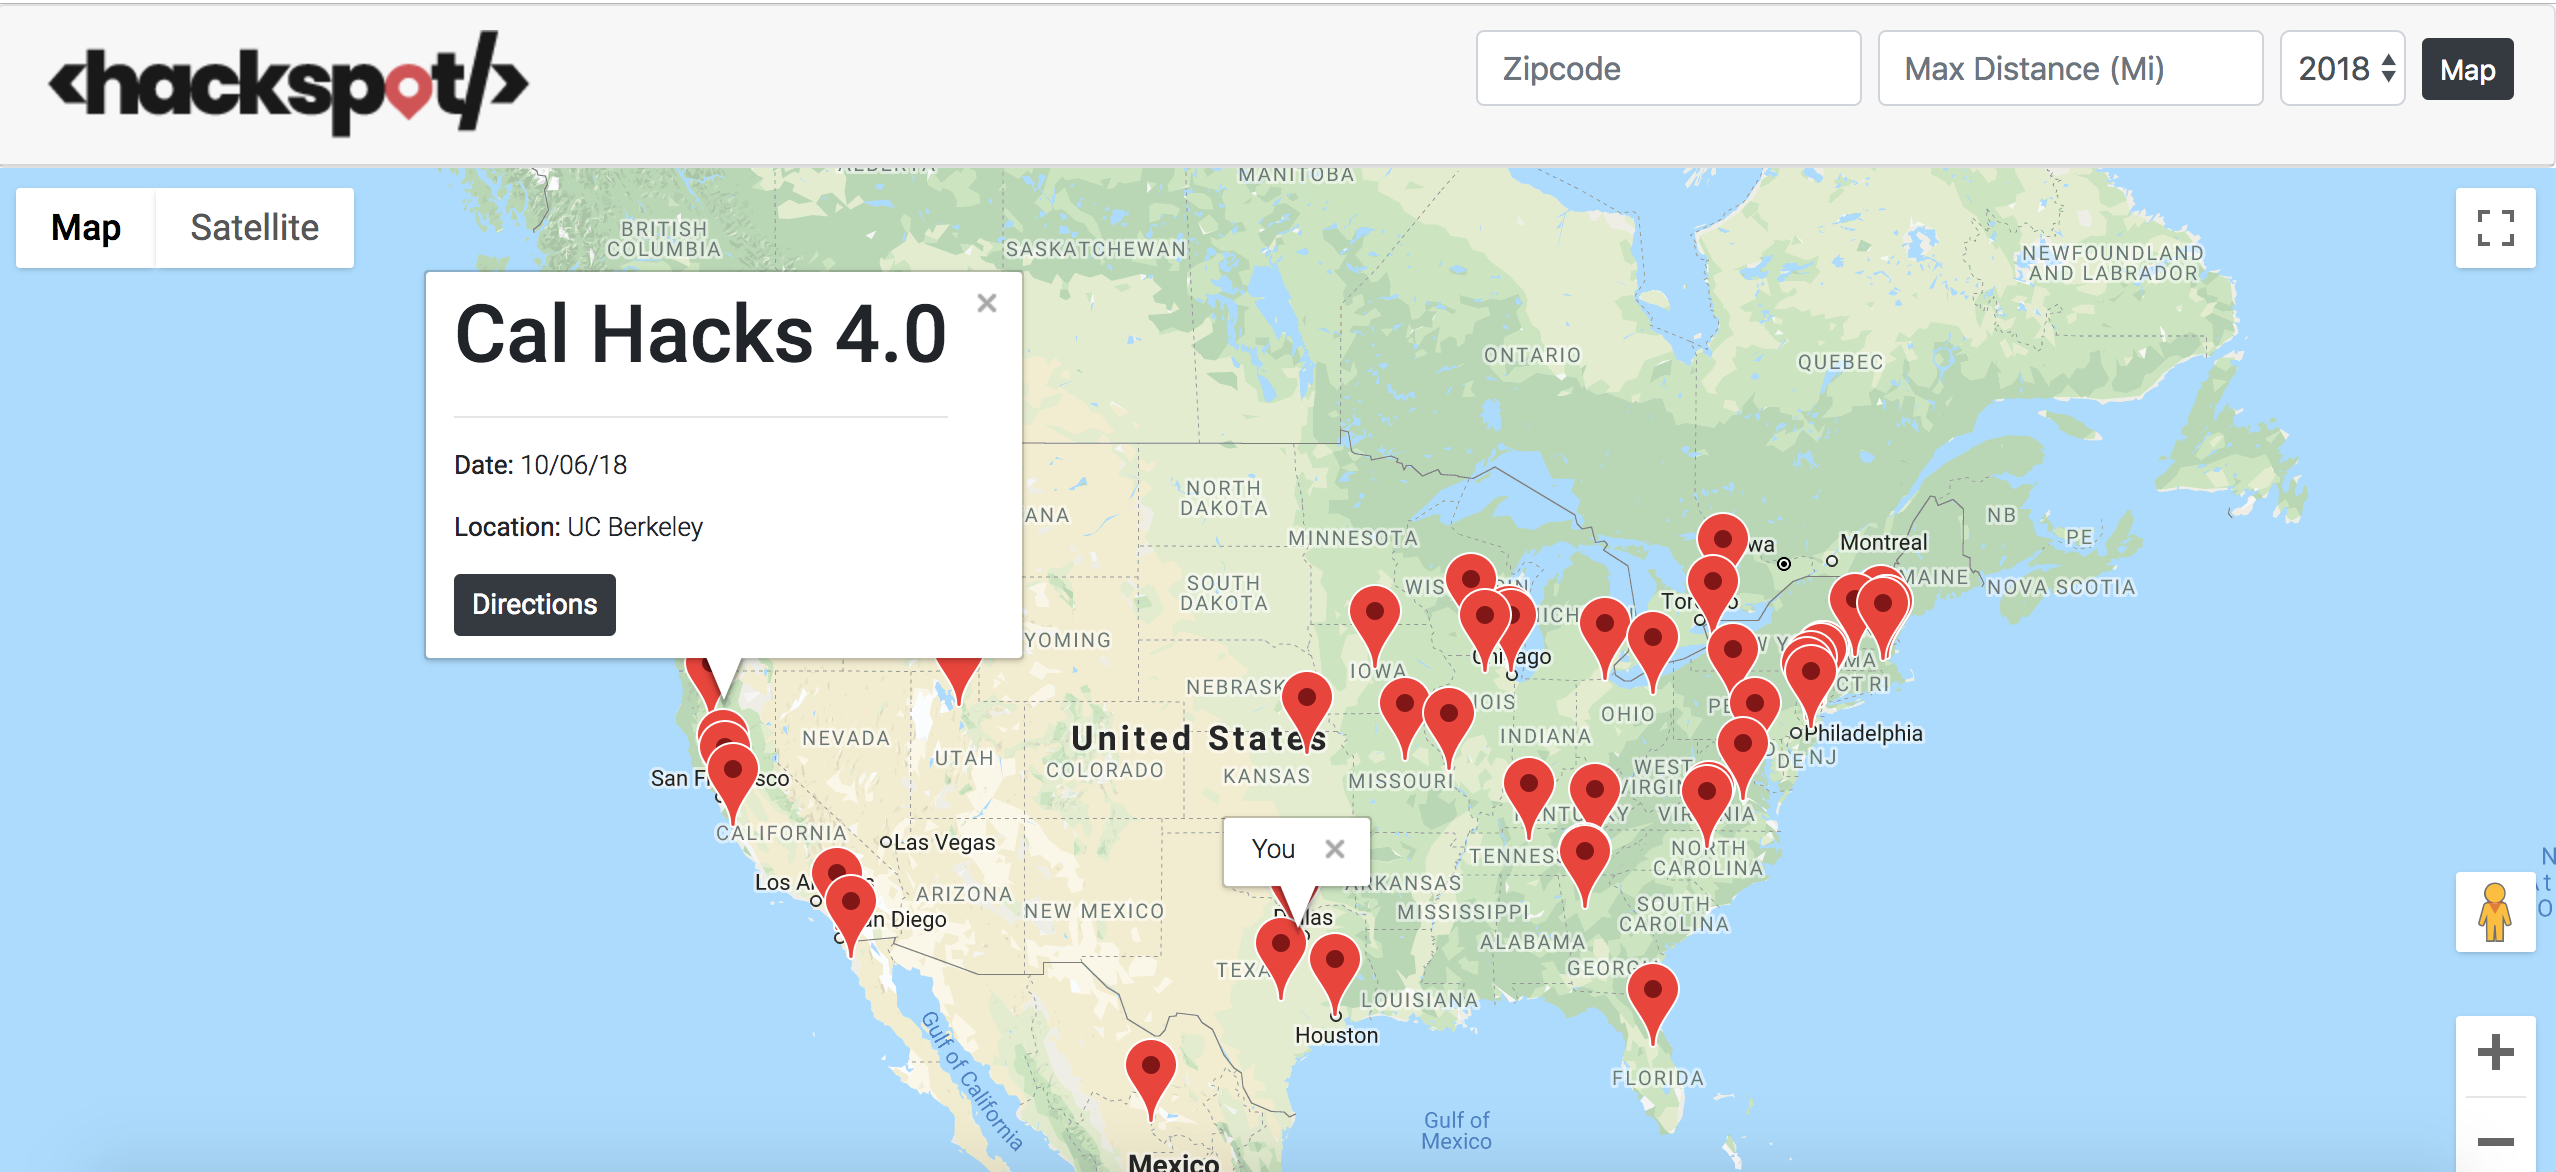
Task: Click Directions button for Cal Hacks
Action: [534, 604]
